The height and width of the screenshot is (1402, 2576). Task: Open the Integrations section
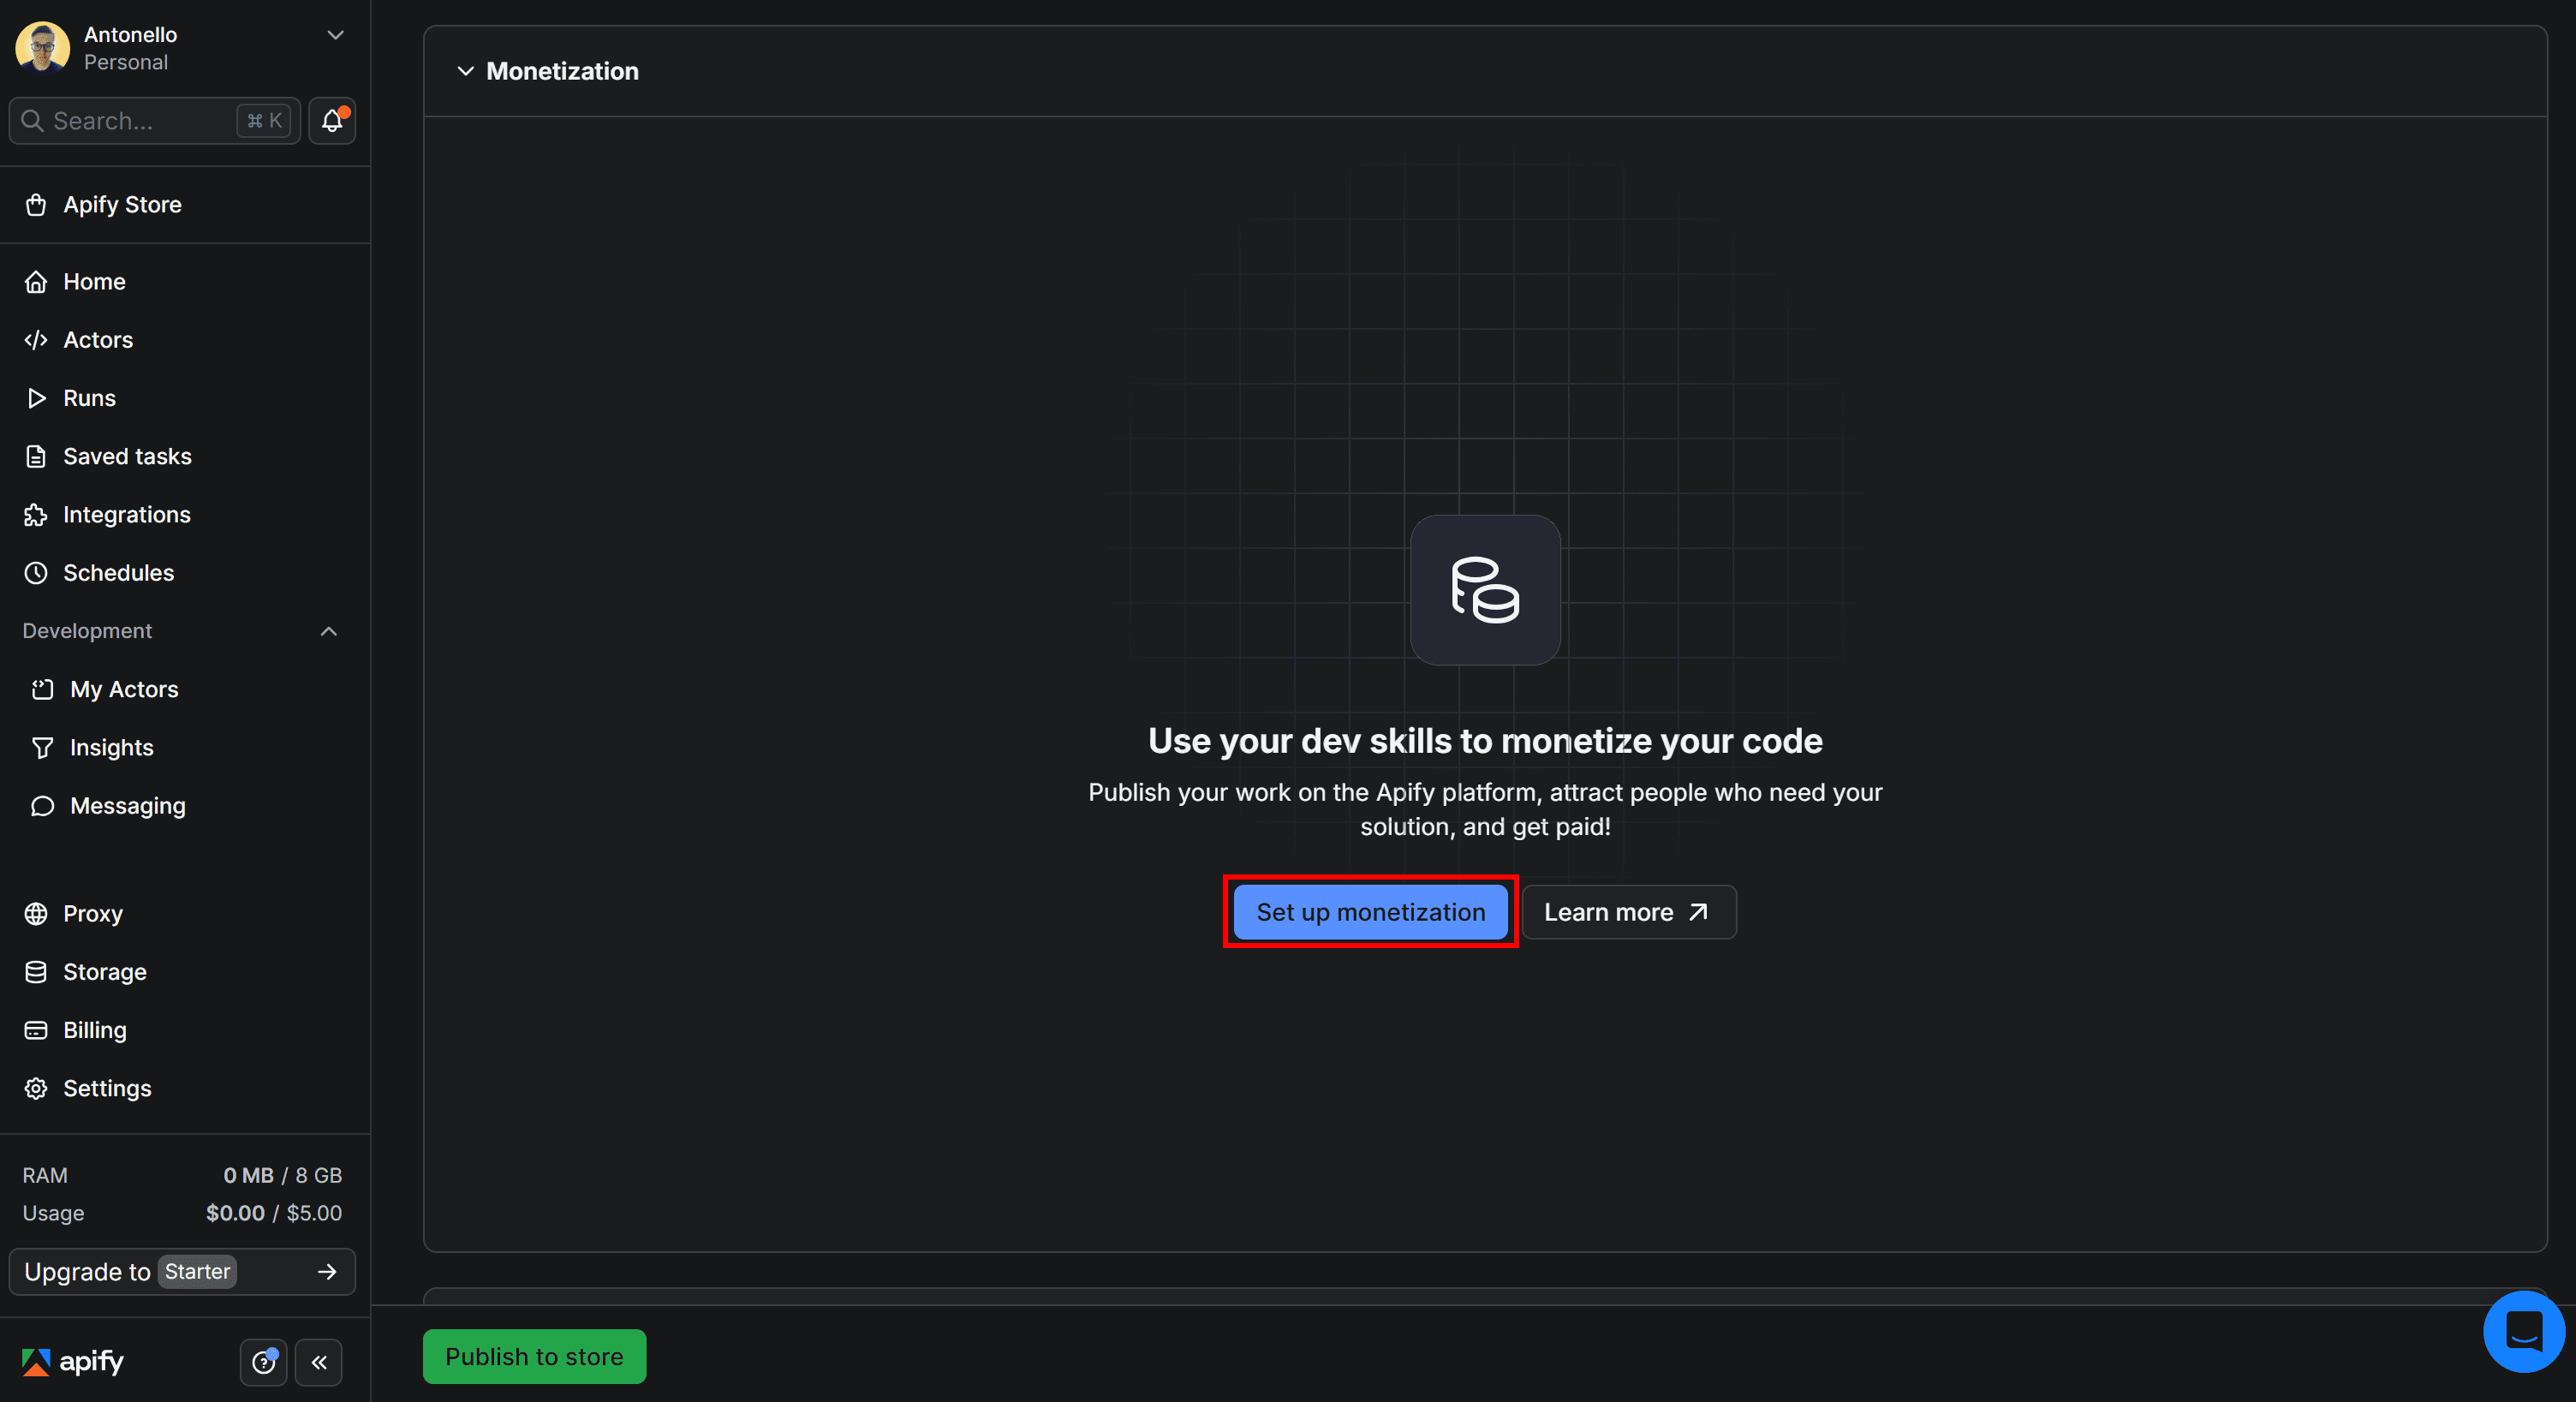click(x=127, y=514)
